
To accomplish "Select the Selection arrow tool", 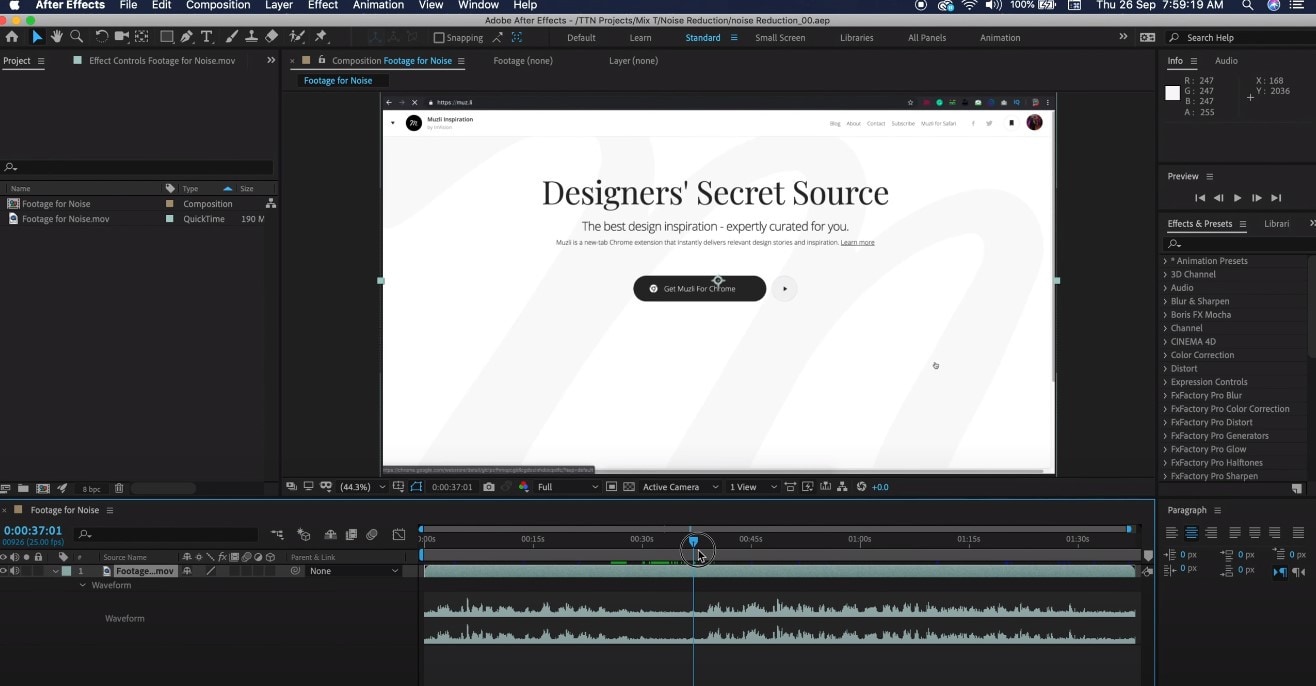I will 37,37.
